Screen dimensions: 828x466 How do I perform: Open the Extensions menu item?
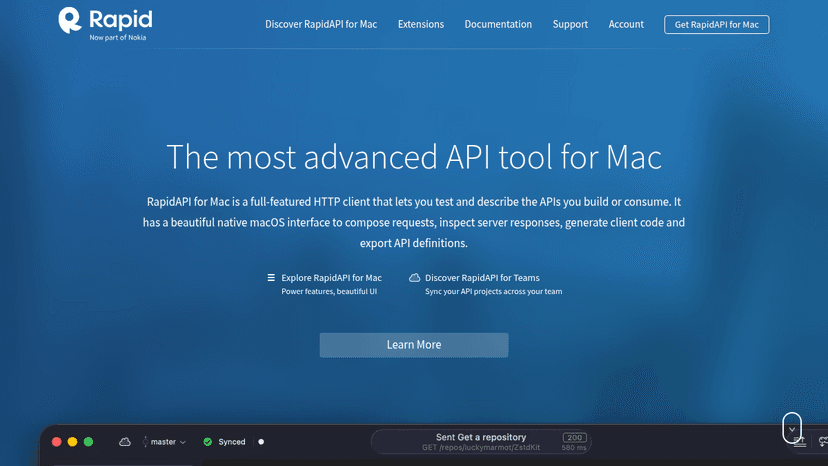click(x=421, y=24)
